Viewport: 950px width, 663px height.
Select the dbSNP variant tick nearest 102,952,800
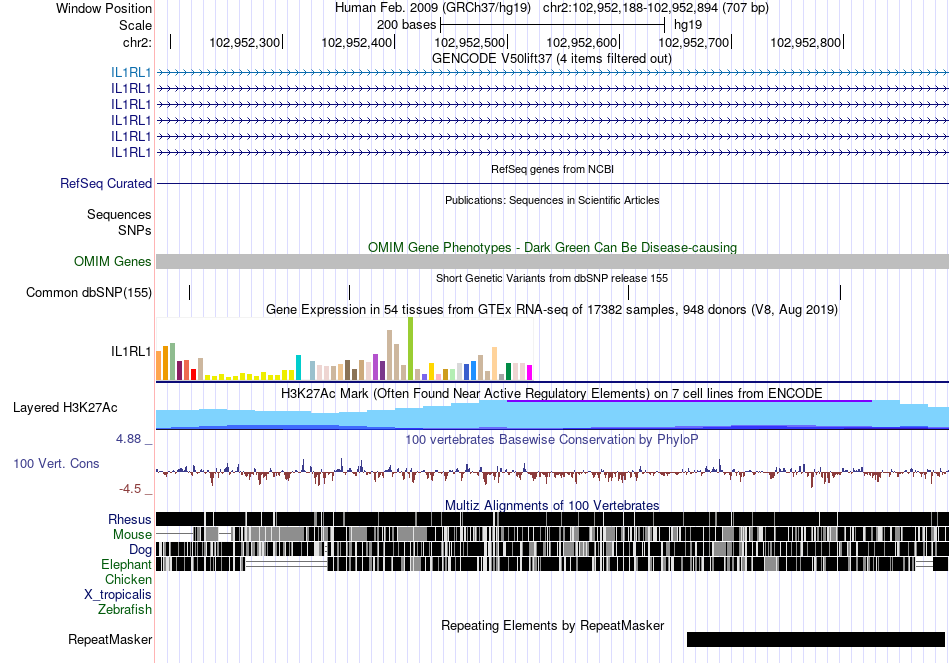click(x=840, y=293)
